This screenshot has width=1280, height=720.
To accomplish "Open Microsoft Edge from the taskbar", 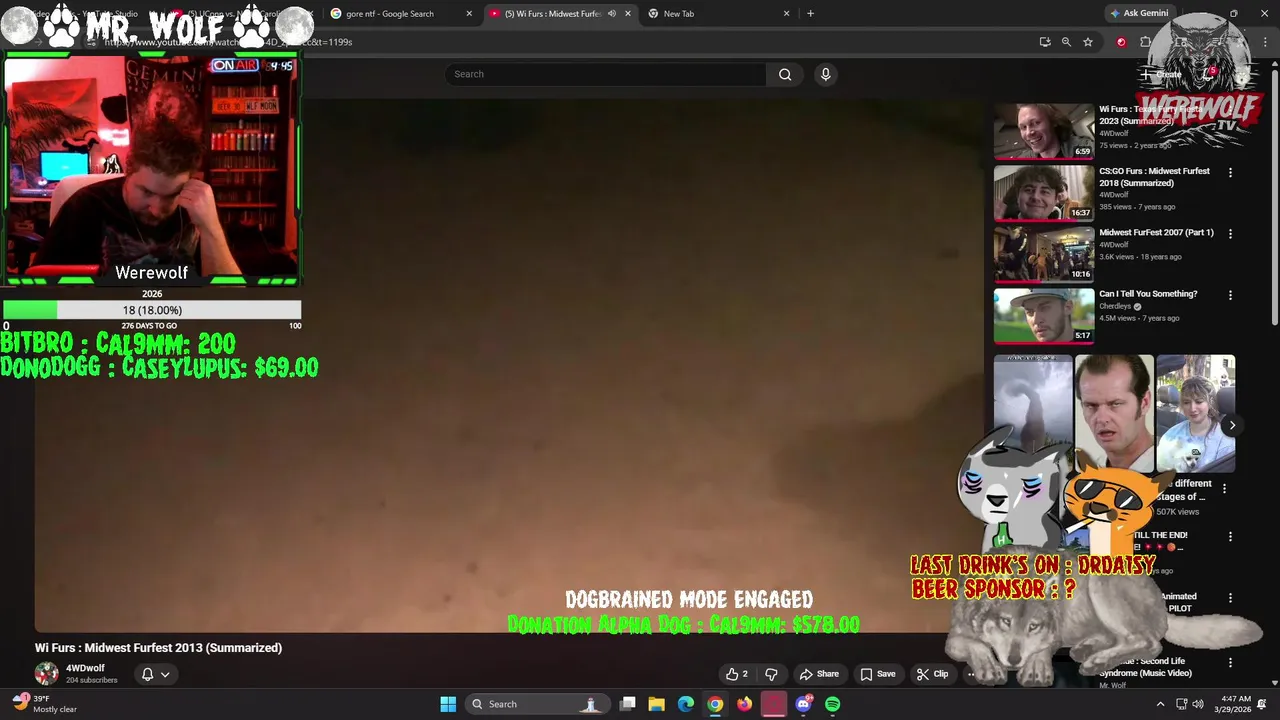I will 686,704.
